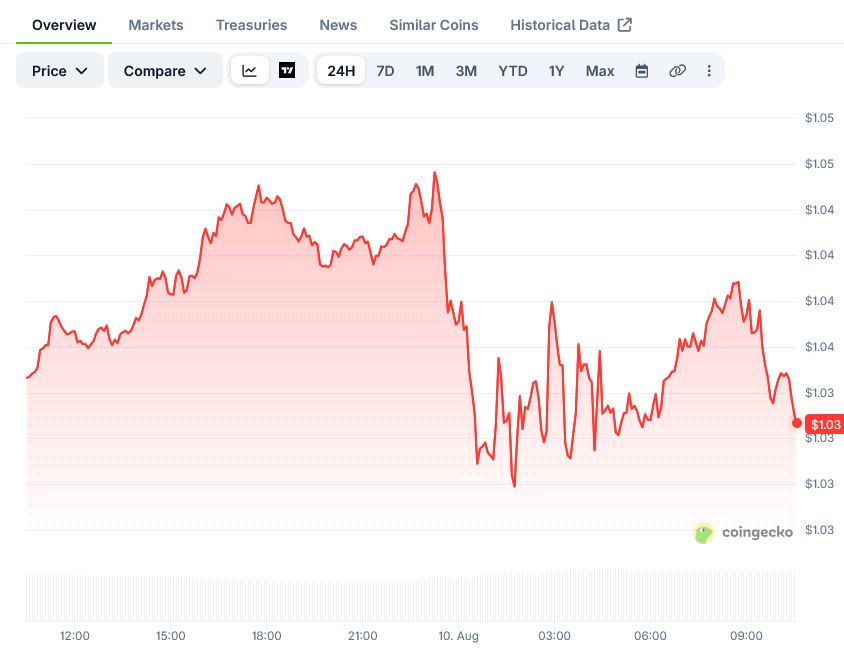Open the Treasuries tab
Viewport: 844px width, 650px height.
[x=251, y=25]
